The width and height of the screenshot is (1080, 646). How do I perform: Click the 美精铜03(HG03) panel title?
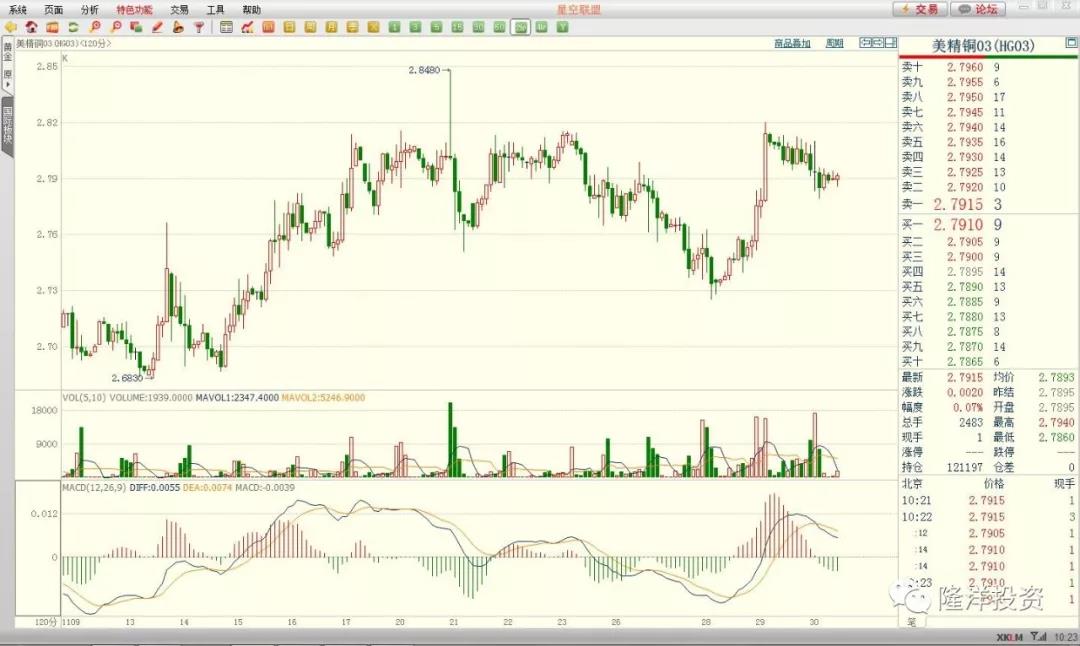pyautogui.click(x=983, y=46)
